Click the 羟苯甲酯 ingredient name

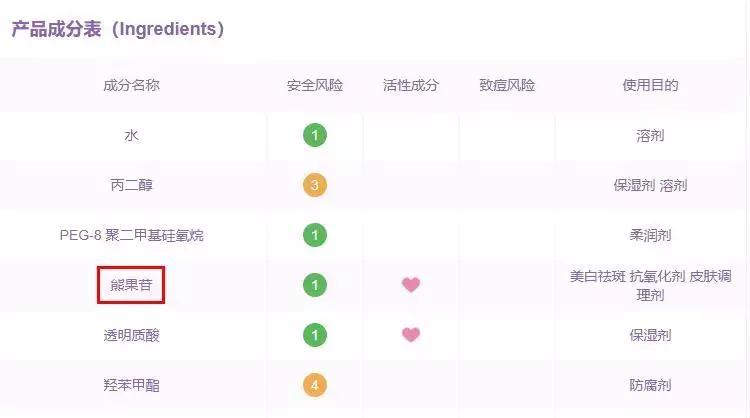[x=131, y=385]
